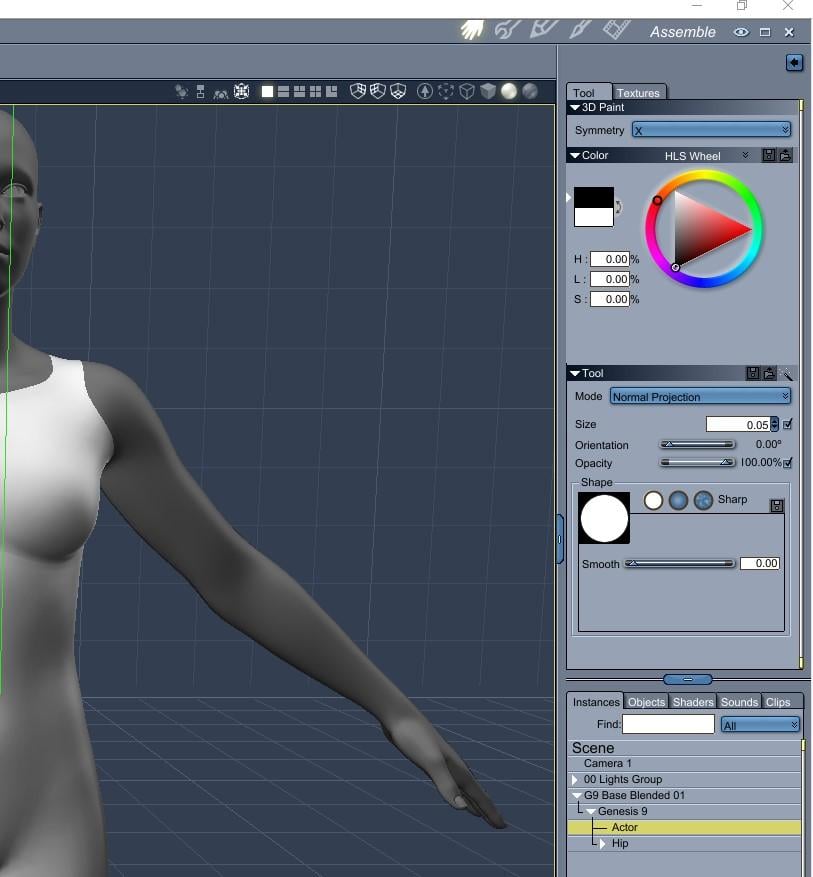The height and width of the screenshot is (877, 813).
Task: Collapse the Tool section header
Action: coord(575,373)
